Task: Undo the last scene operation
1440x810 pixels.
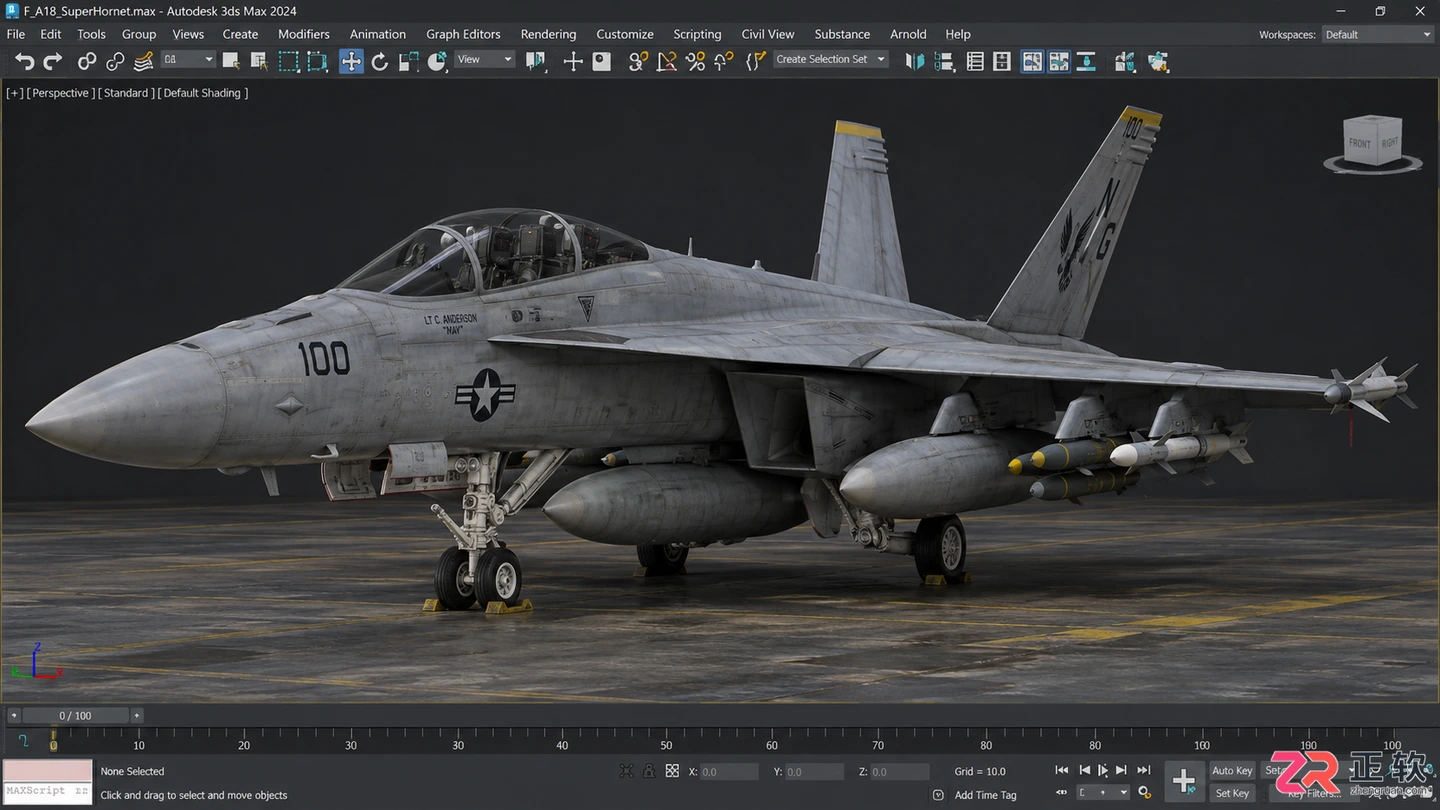Action: [x=24, y=61]
